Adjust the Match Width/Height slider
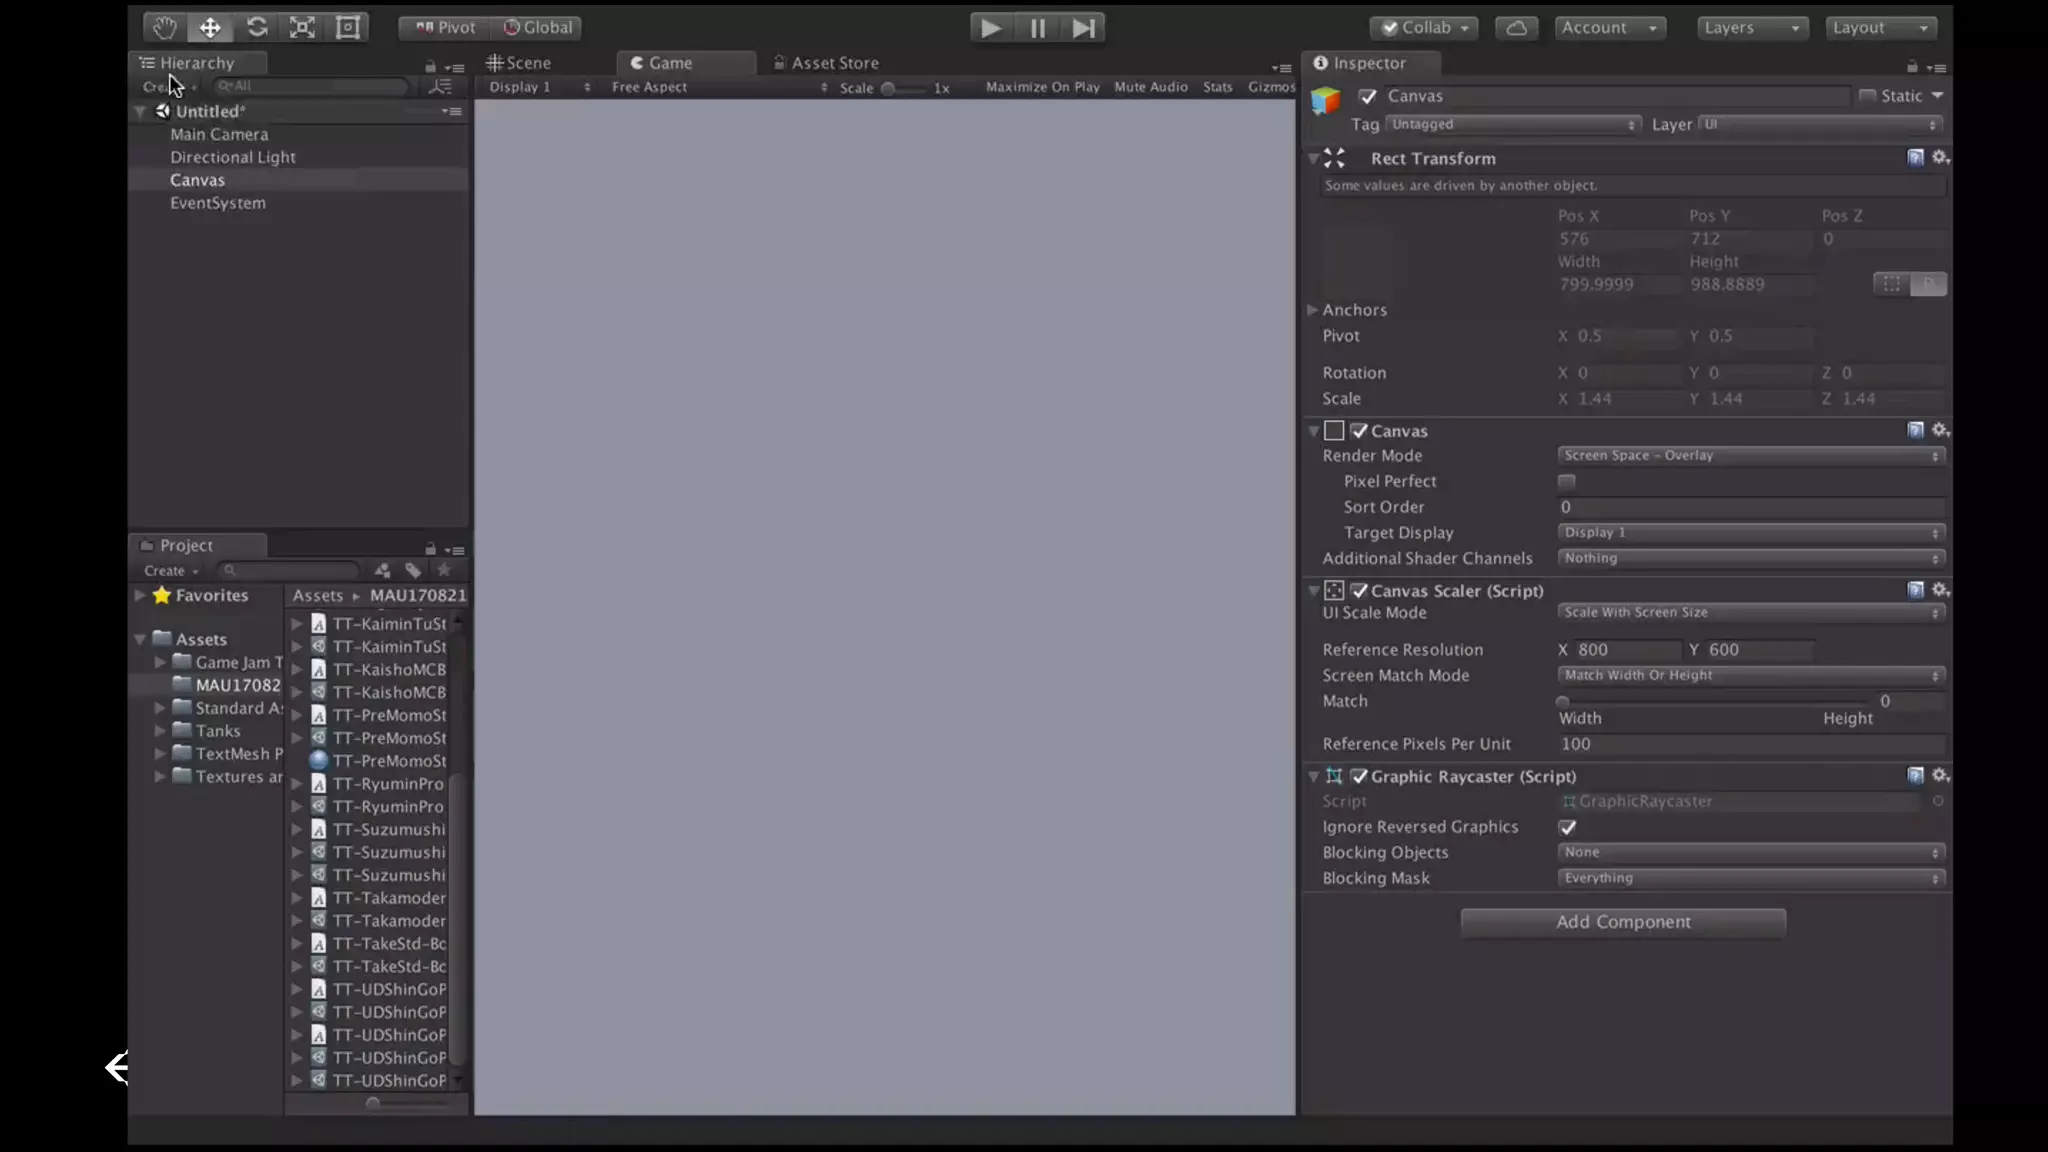This screenshot has height=1152, width=2048. pos(1563,701)
